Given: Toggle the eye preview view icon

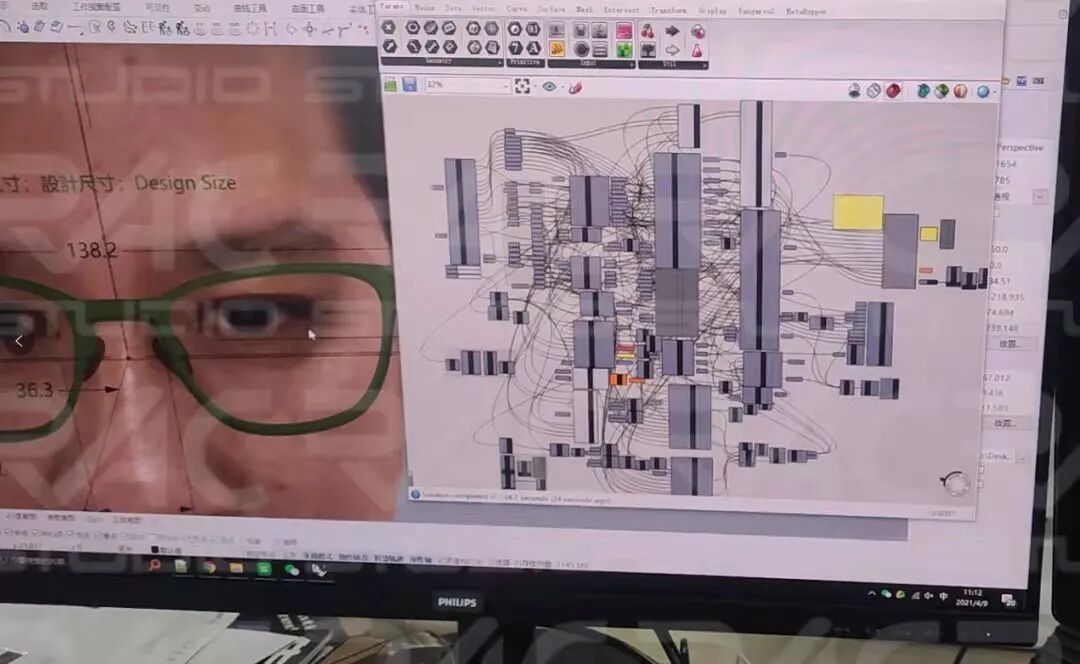Looking at the screenshot, I should click(549, 86).
